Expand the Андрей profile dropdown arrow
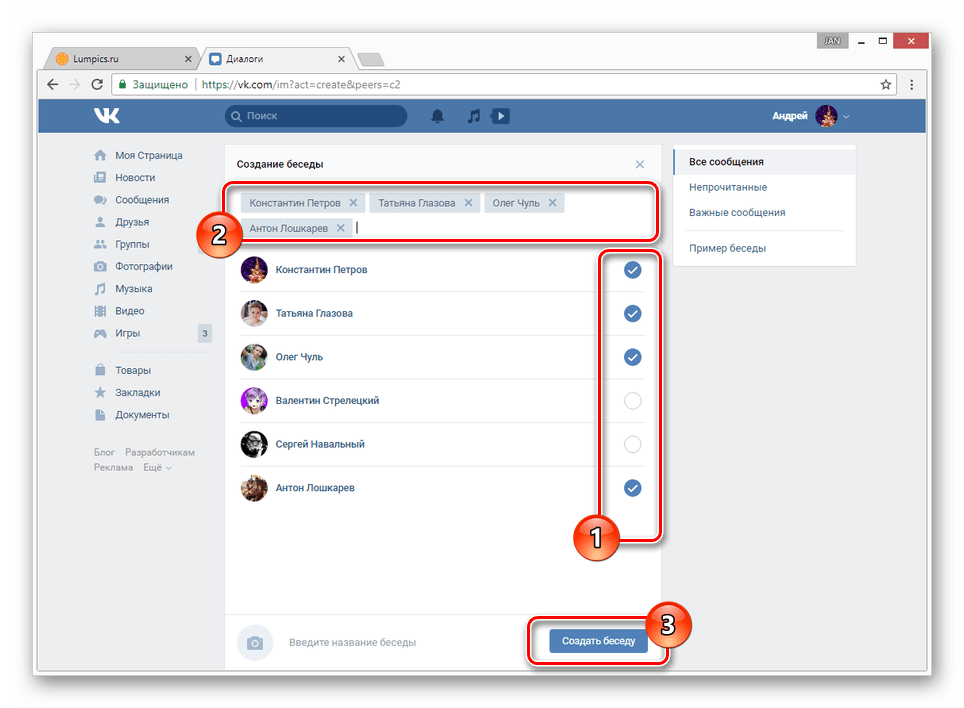Image resolution: width=964 pixels, height=708 pixels. 847,116
